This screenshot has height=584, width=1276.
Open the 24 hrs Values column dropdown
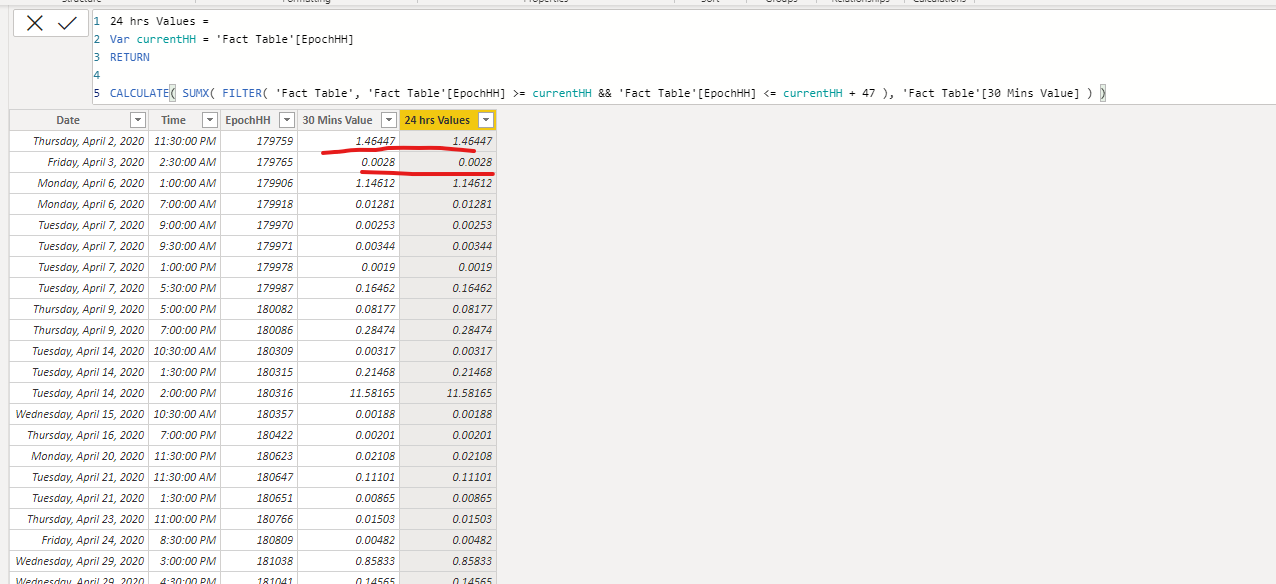[485, 120]
